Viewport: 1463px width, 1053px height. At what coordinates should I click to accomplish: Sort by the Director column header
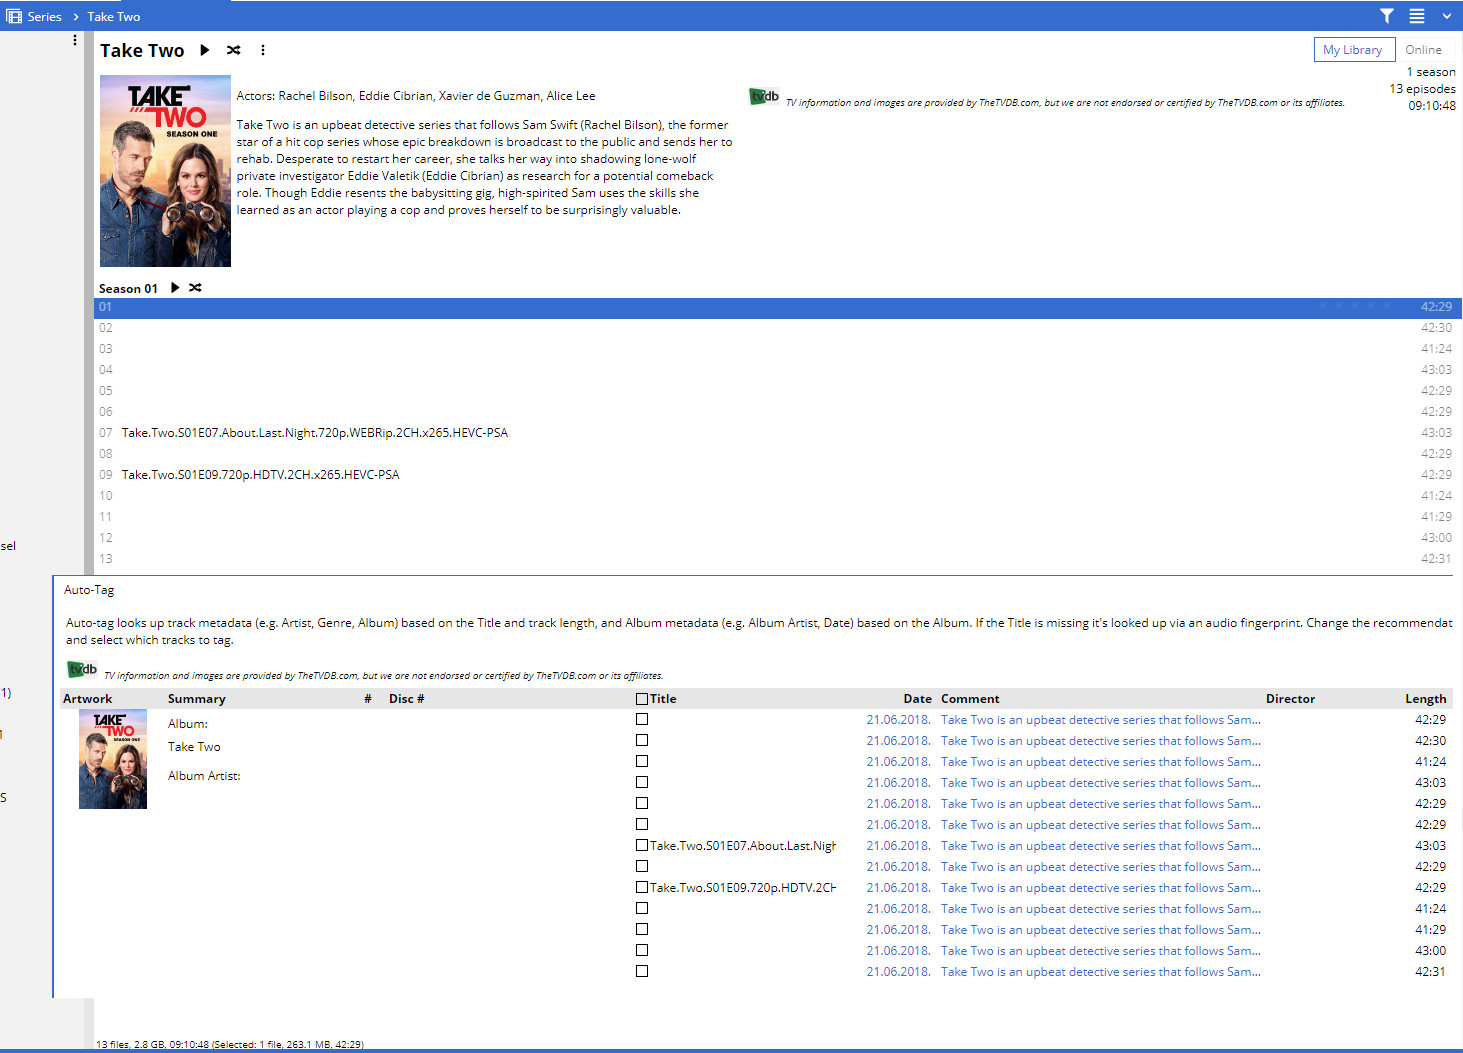1290,699
